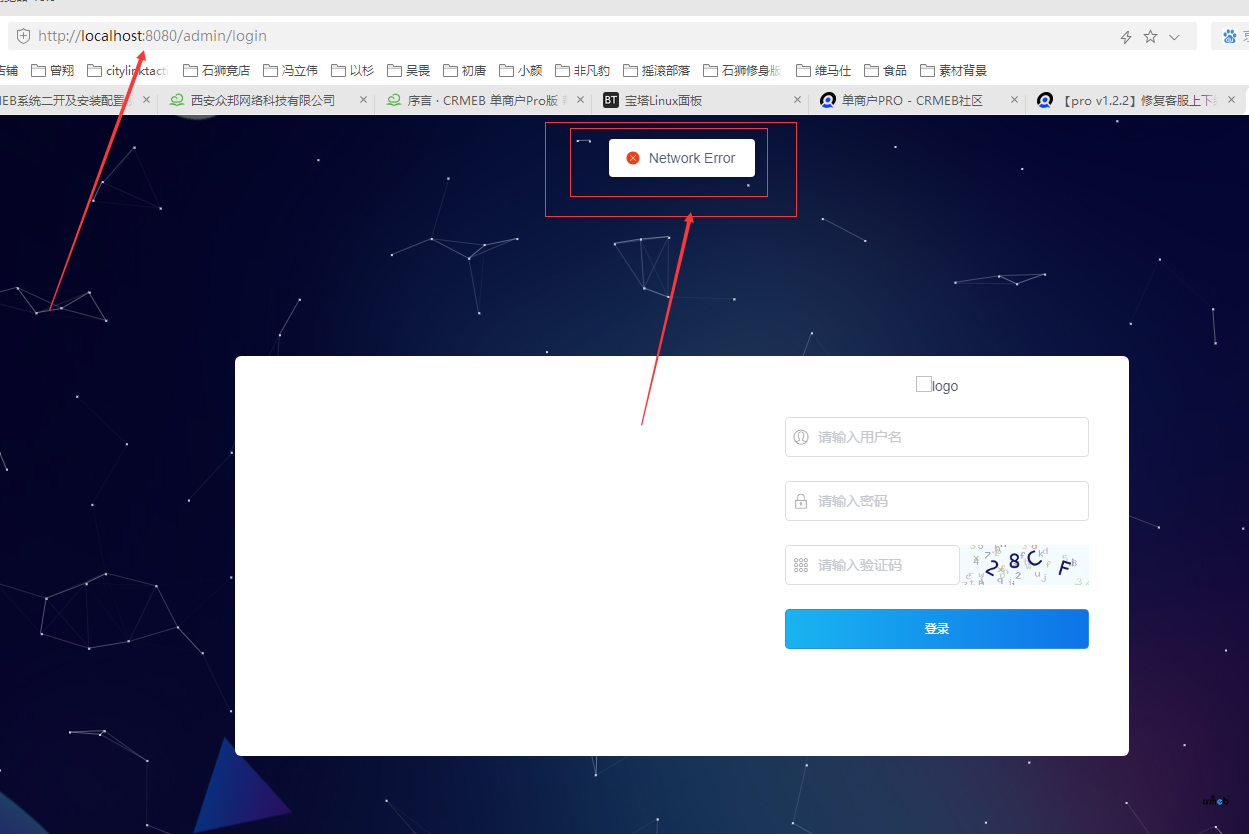Close the 西安众邦网络科技有限公司 tab
This screenshot has height=834, width=1249.
pyautogui.click(x=363, y=100)
